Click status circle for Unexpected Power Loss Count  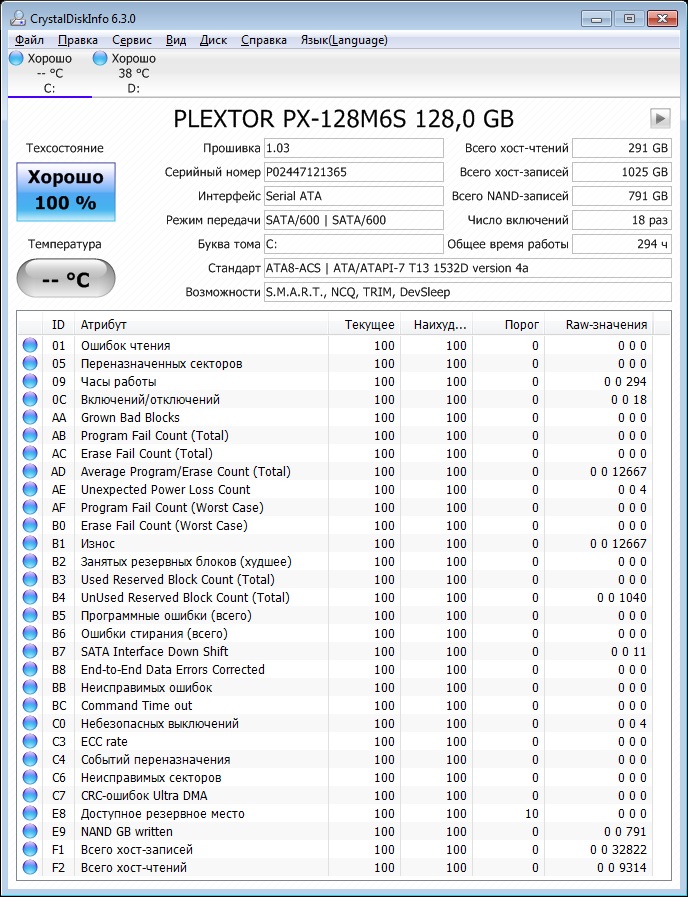(x=30, y=489)
